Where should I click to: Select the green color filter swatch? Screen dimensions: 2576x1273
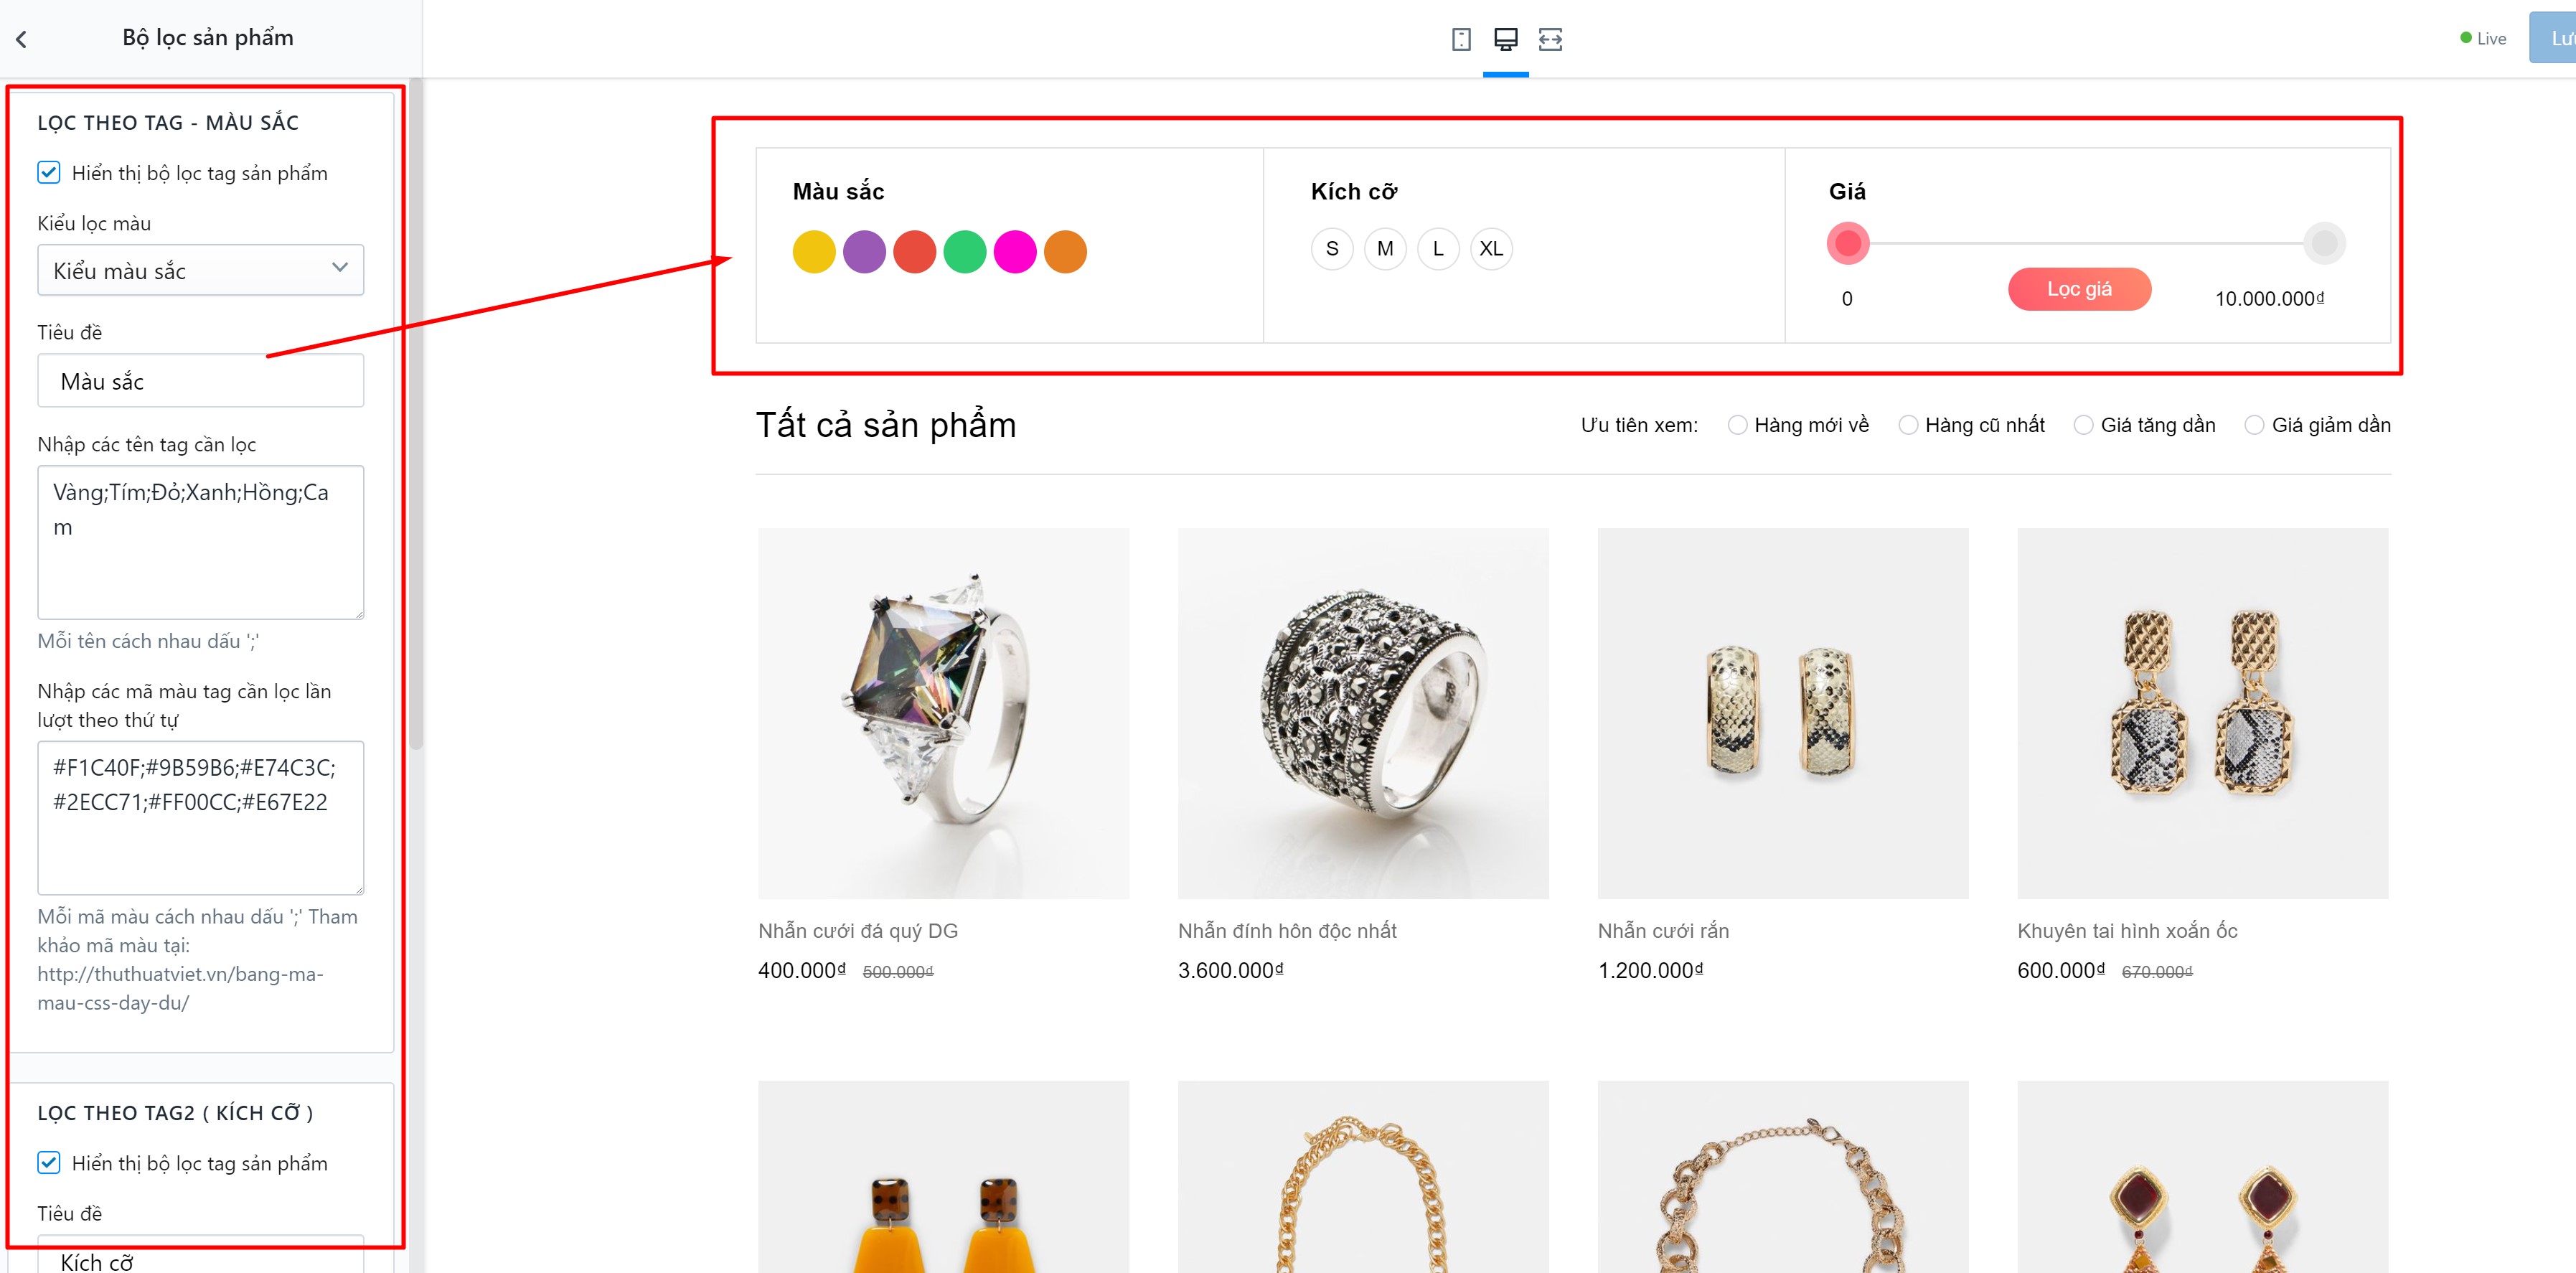(x=965, y=251)
